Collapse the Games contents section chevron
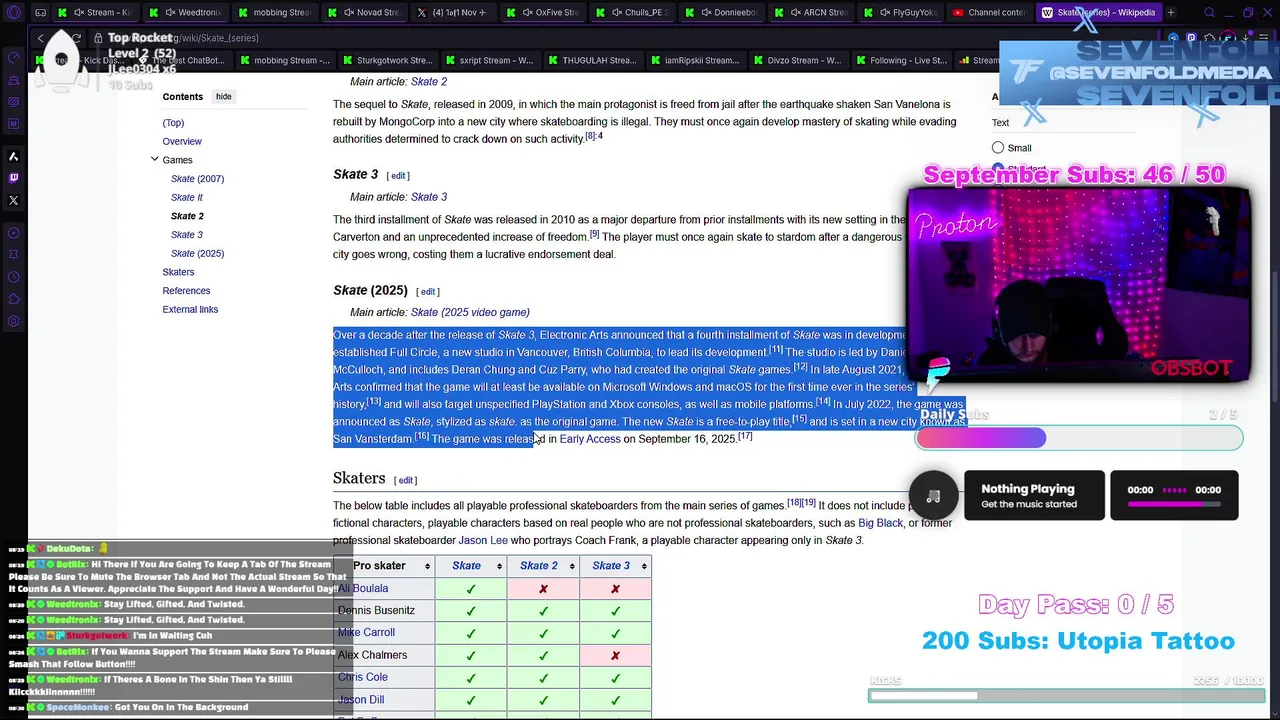1280x720 pixels. [x=155, y=159]
